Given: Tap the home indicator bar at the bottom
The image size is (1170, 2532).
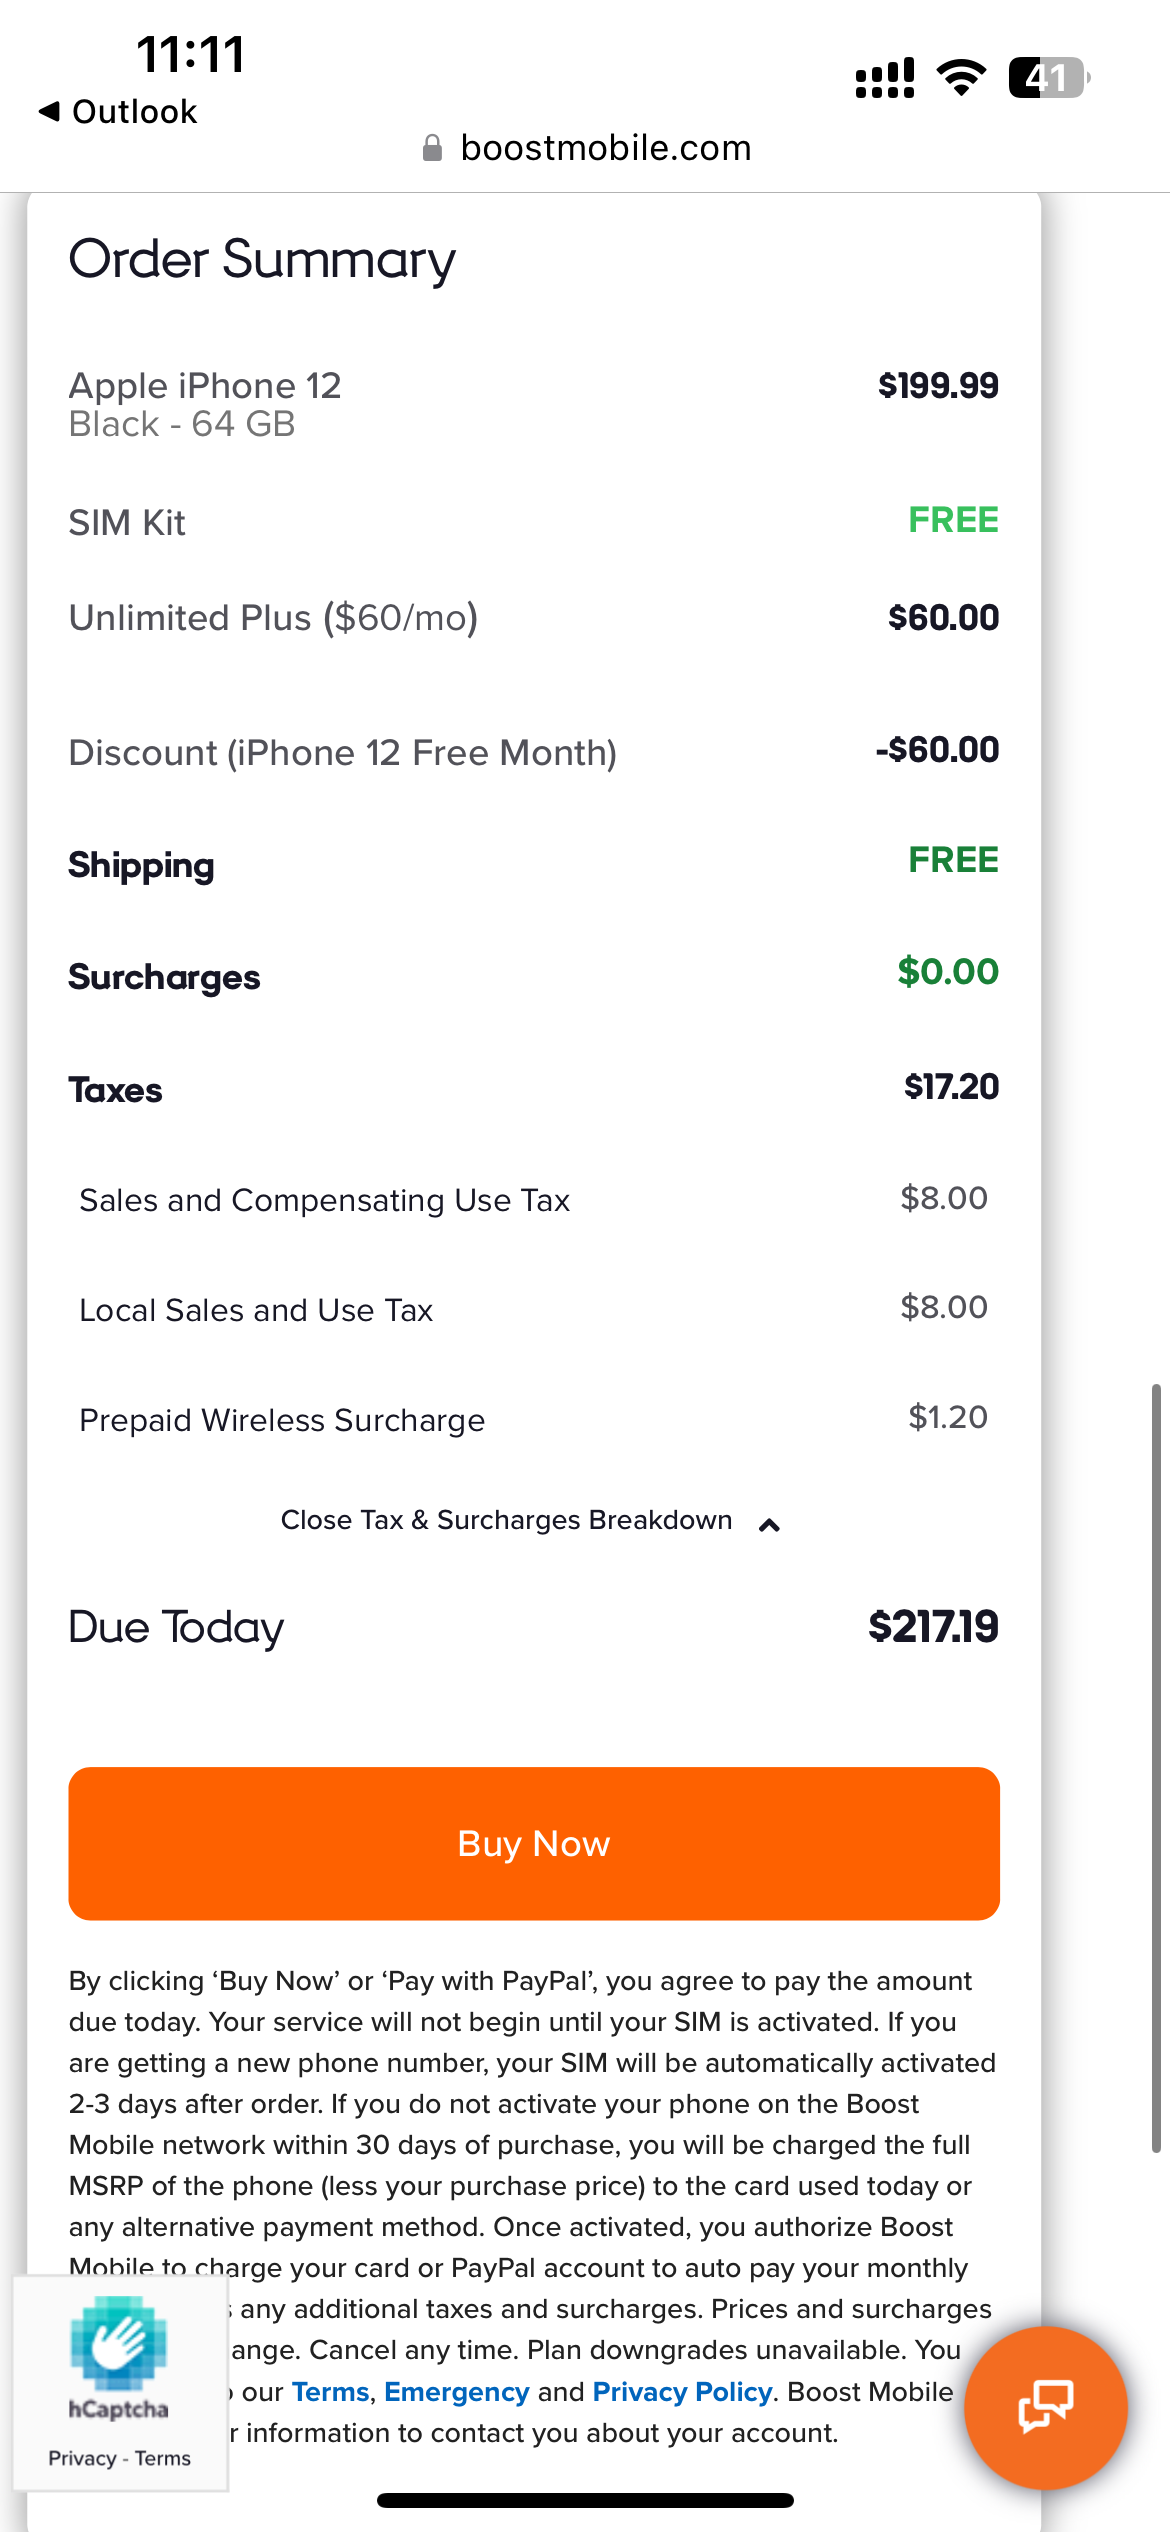Looking at the screenshot, I should pos(585,2500).
